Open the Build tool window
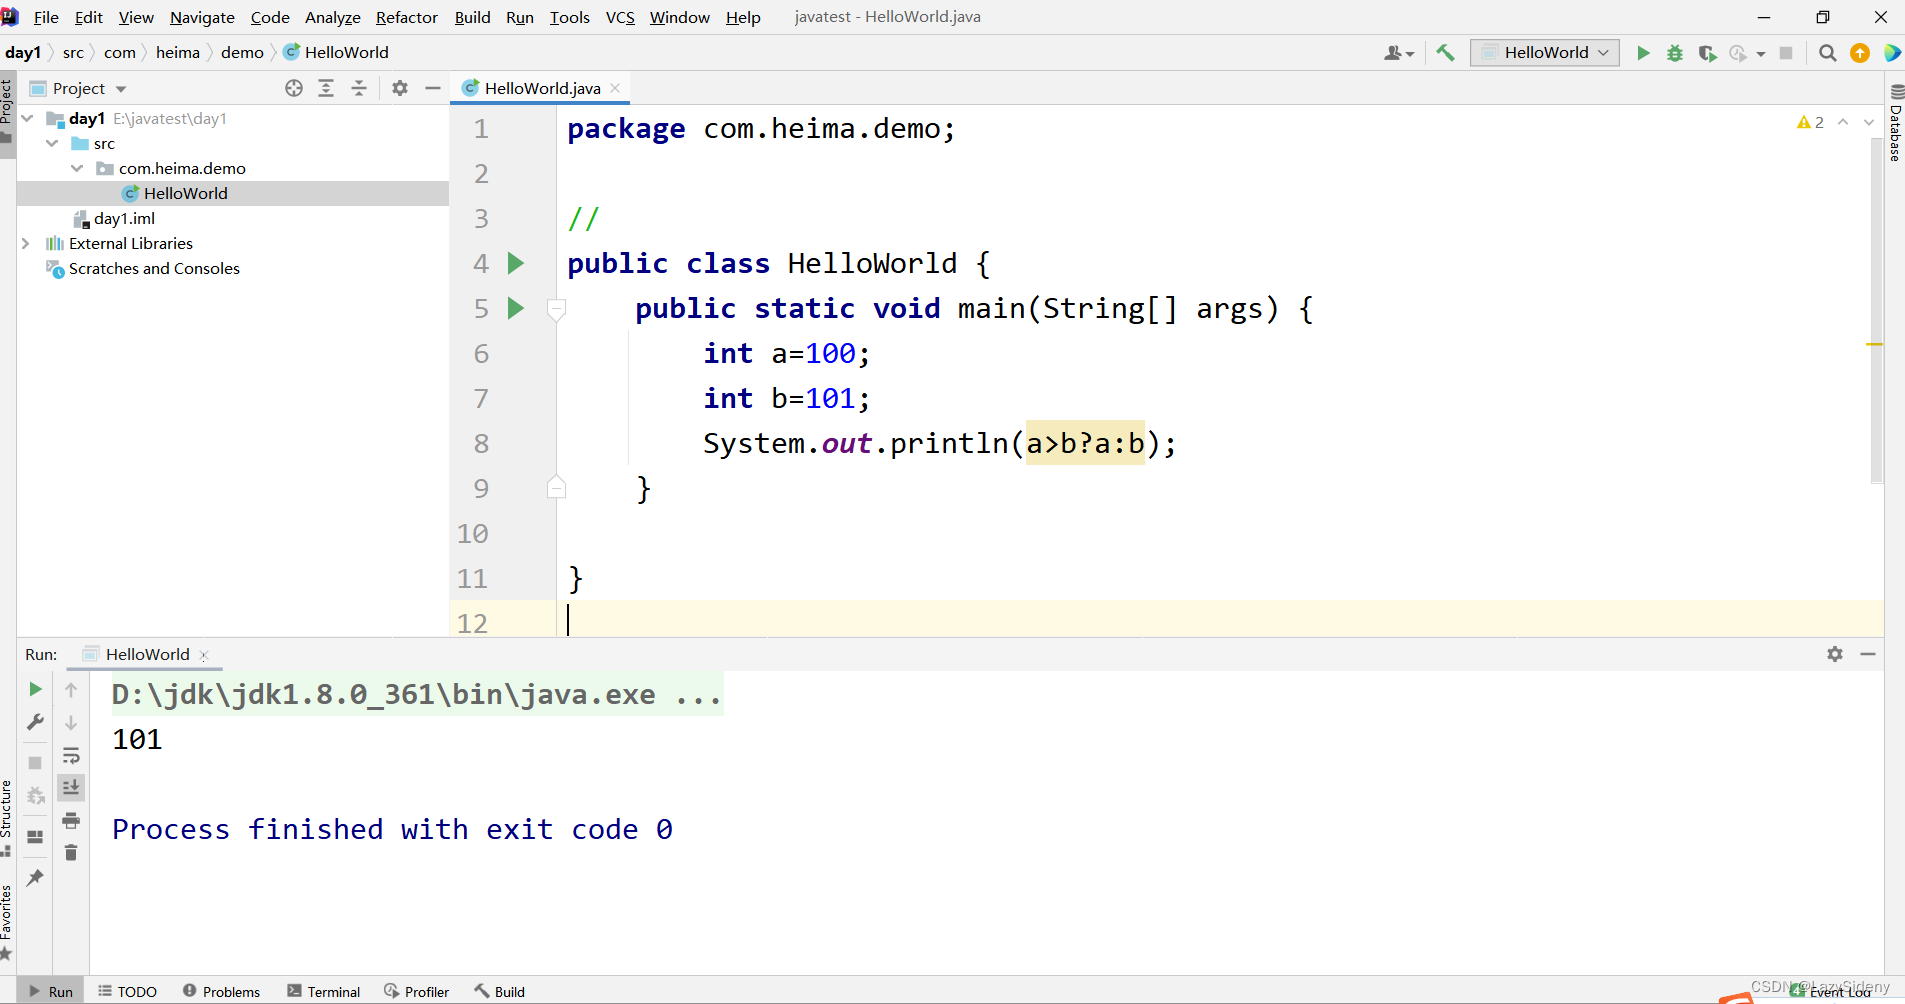The image size is (1905, 1004). click(500, 991)
